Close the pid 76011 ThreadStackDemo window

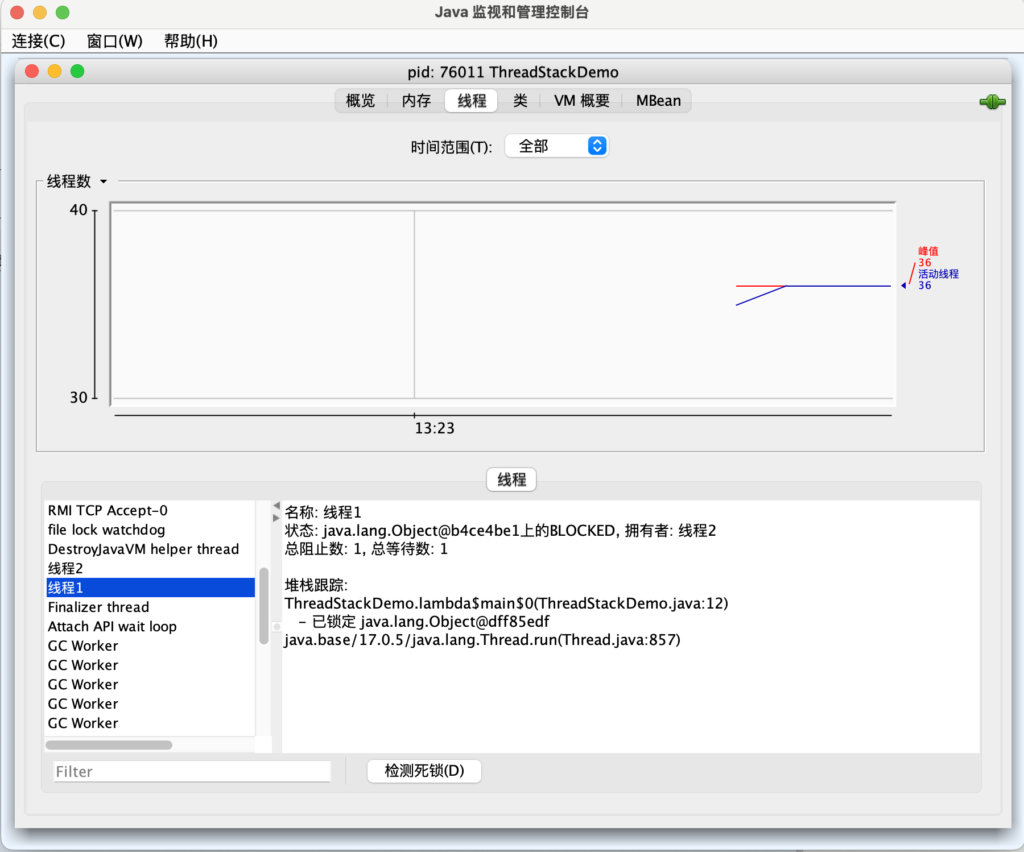click(31, 71)
